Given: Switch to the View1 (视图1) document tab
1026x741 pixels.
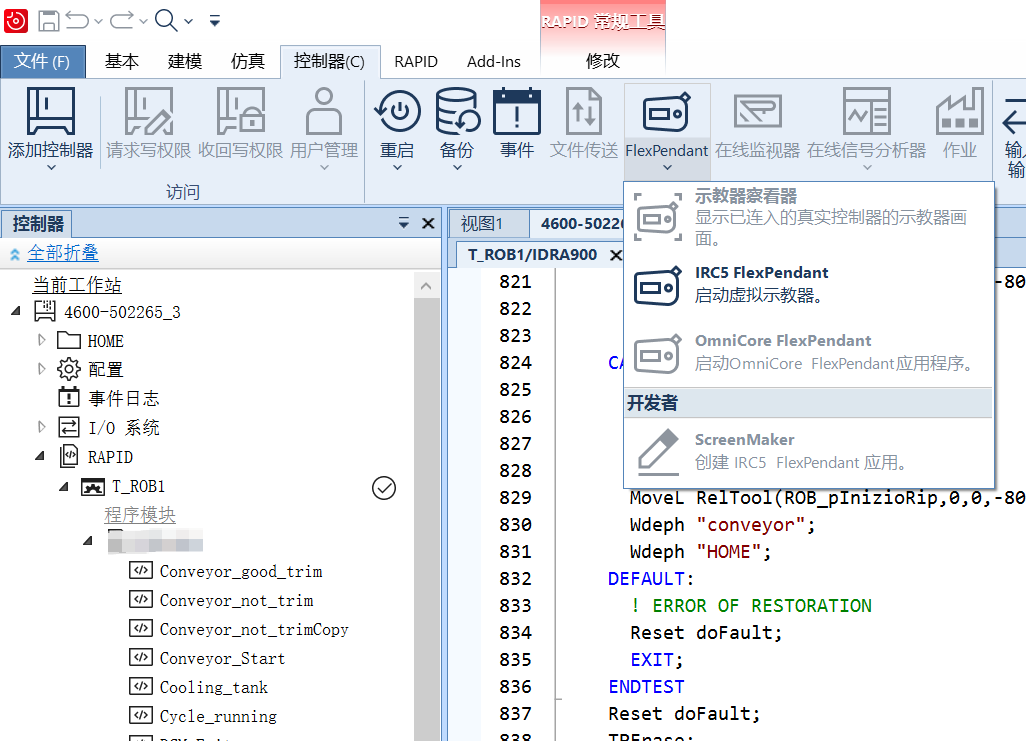Looking at the screenshot, I should [482, 224].
